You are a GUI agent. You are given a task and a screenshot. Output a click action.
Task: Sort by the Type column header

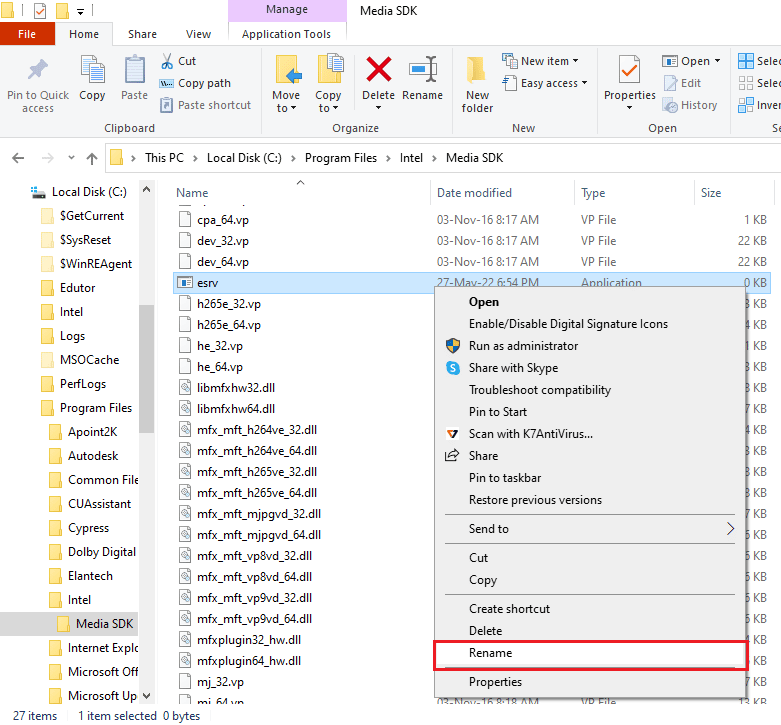[x=593, y=193]
